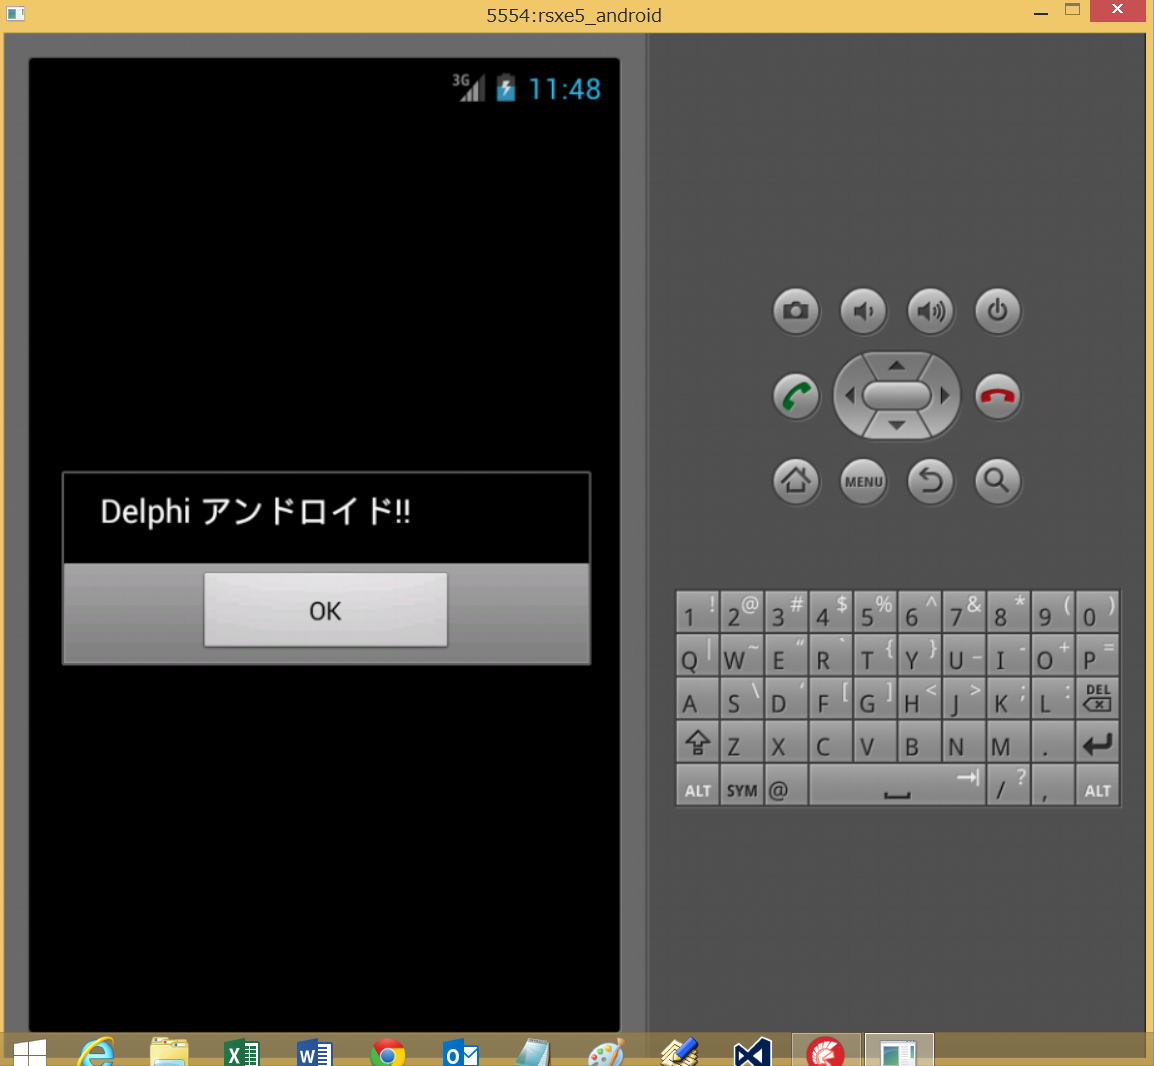Tap the G key

[875, 699]
